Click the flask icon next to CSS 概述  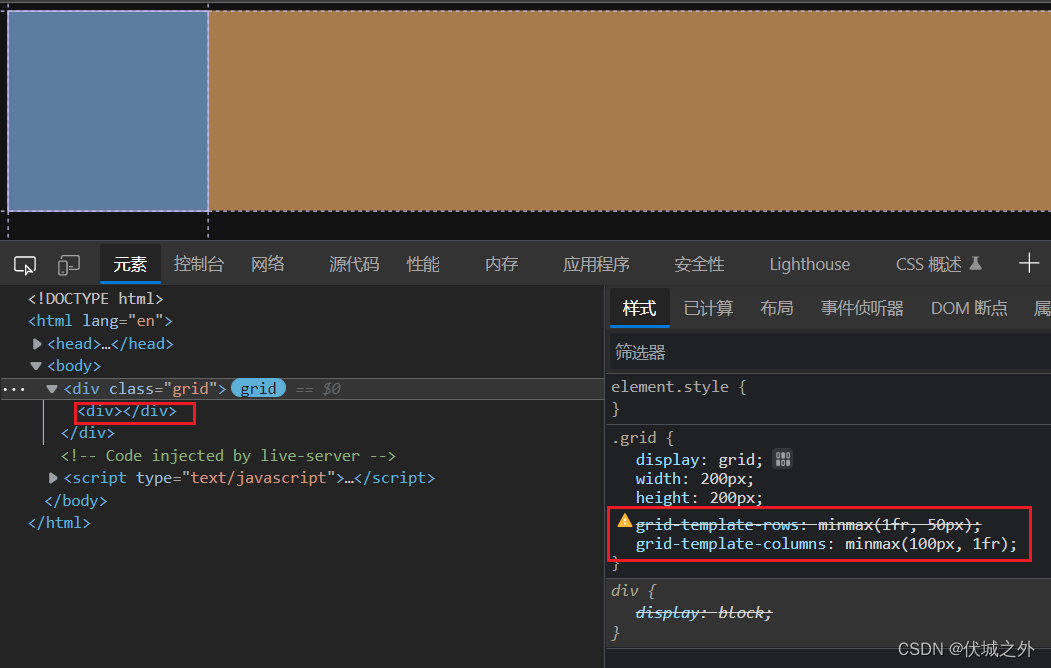(976, 263)
